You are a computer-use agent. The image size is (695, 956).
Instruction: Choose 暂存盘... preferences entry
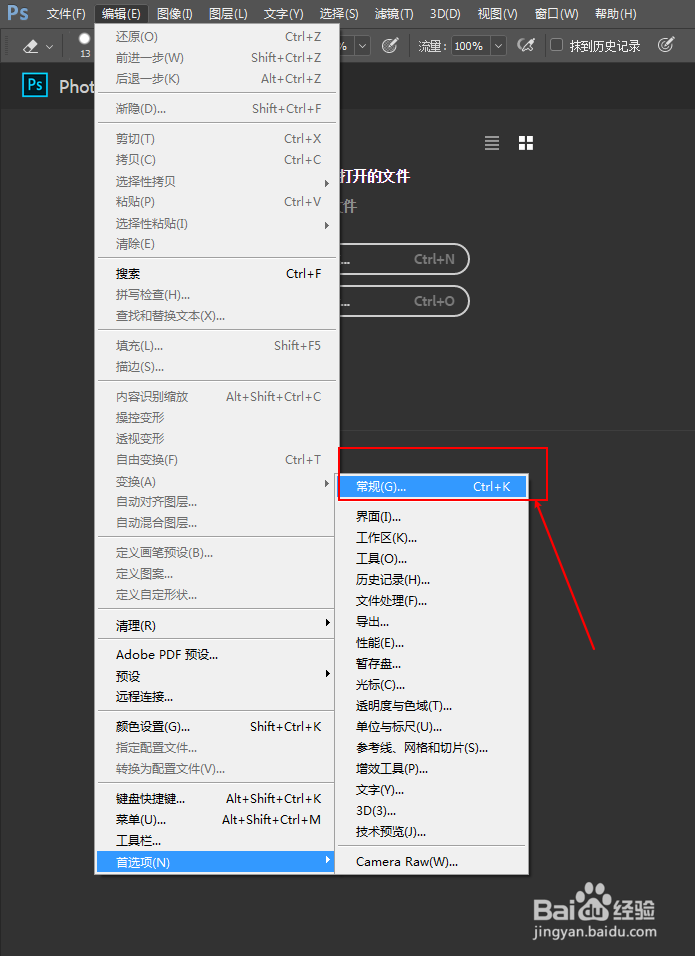[433, 664]
